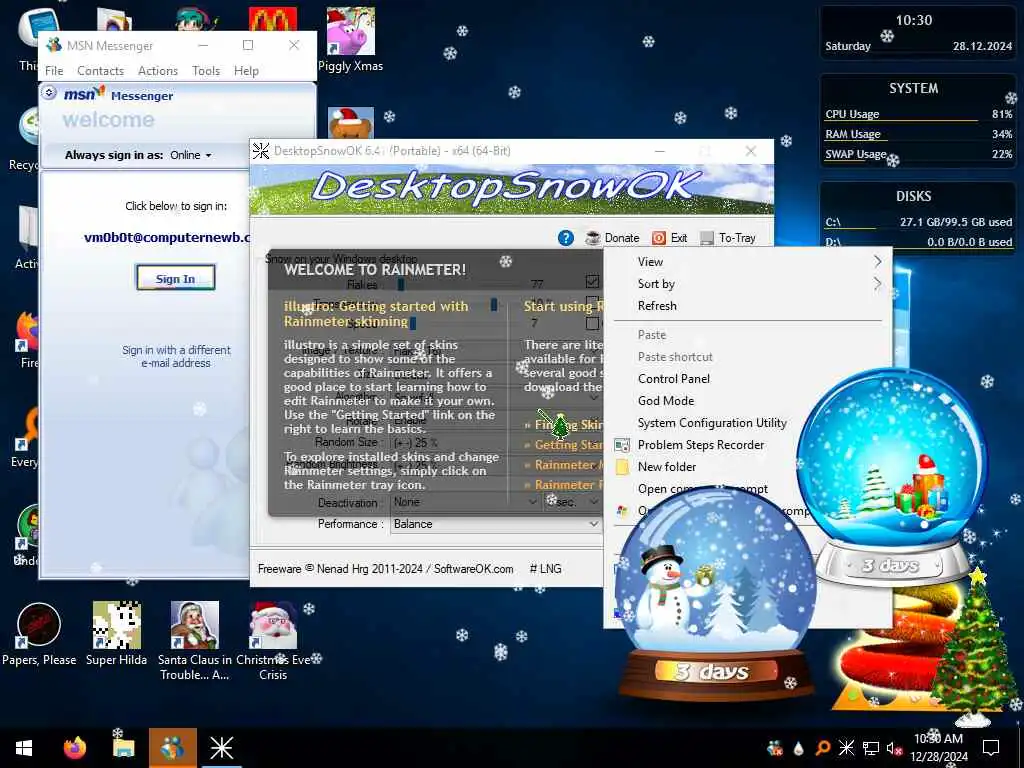The height and width of the screenshot is (768, 1024).
Task: Click the C:\ disk entry in DISKS widget
Action: click(x=918, y=223)
